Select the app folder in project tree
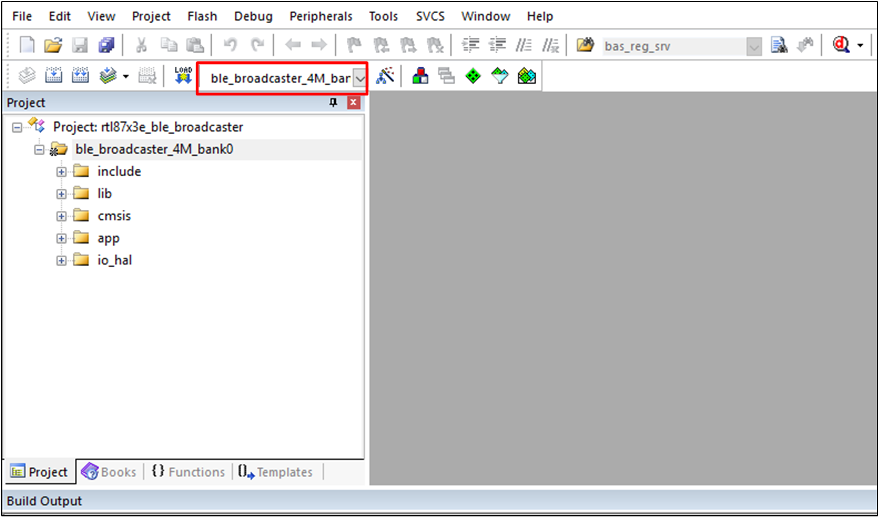Viewport: 879px width, 517px height. click(x=108, y=238)
